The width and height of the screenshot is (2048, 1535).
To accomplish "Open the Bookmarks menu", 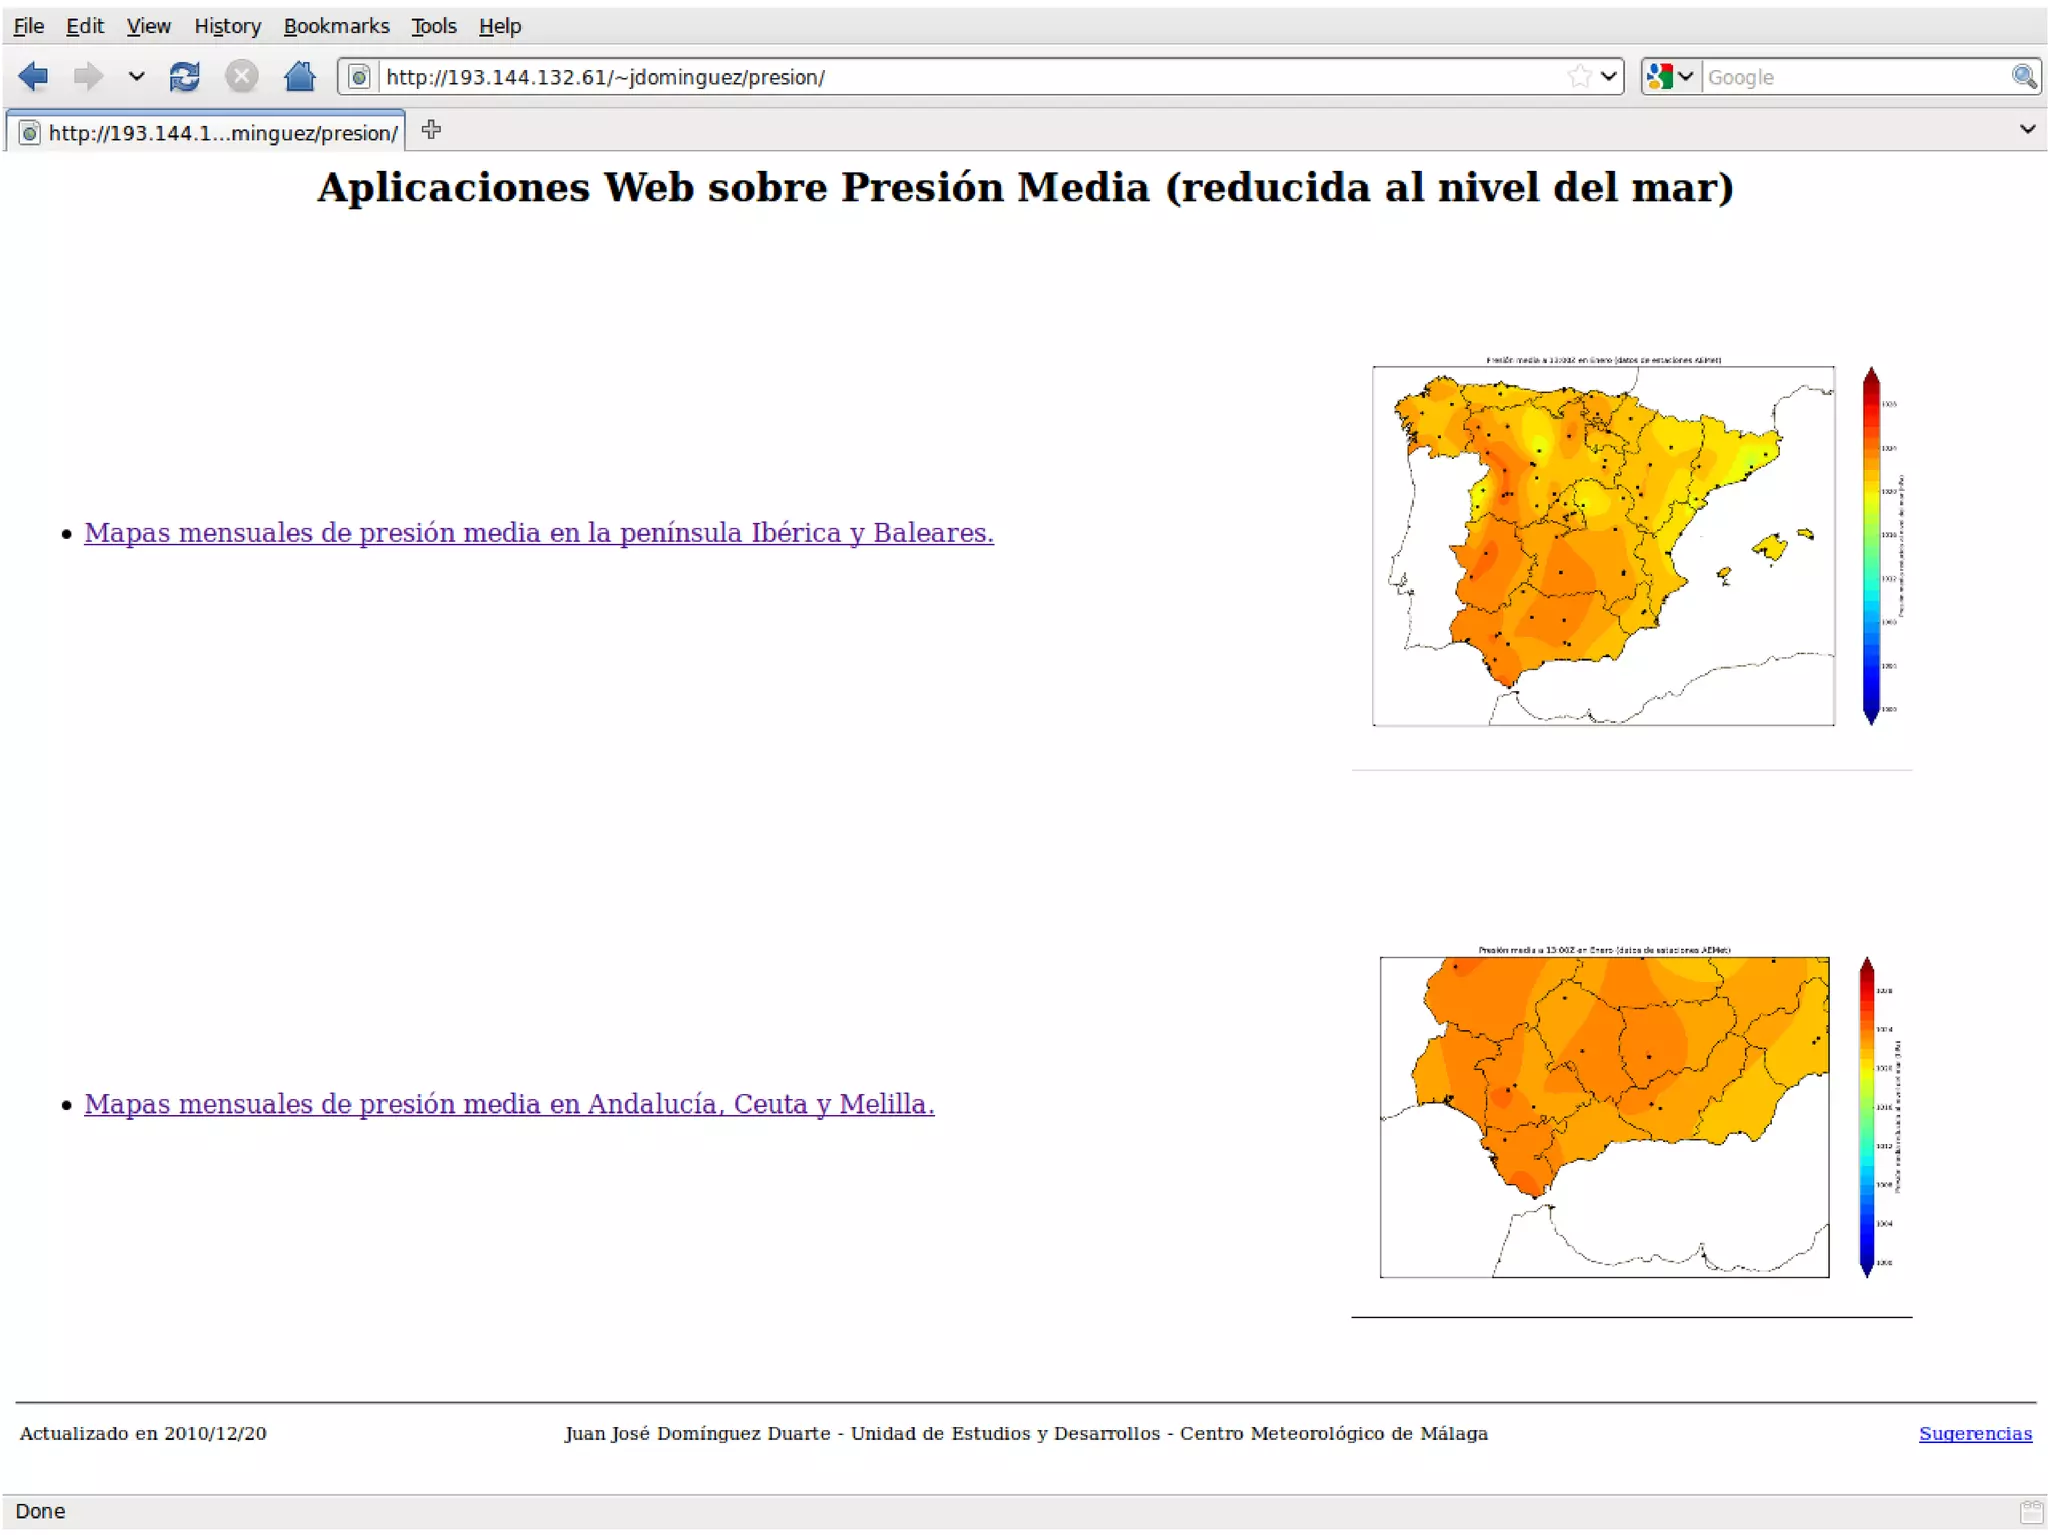I will 336,26.
